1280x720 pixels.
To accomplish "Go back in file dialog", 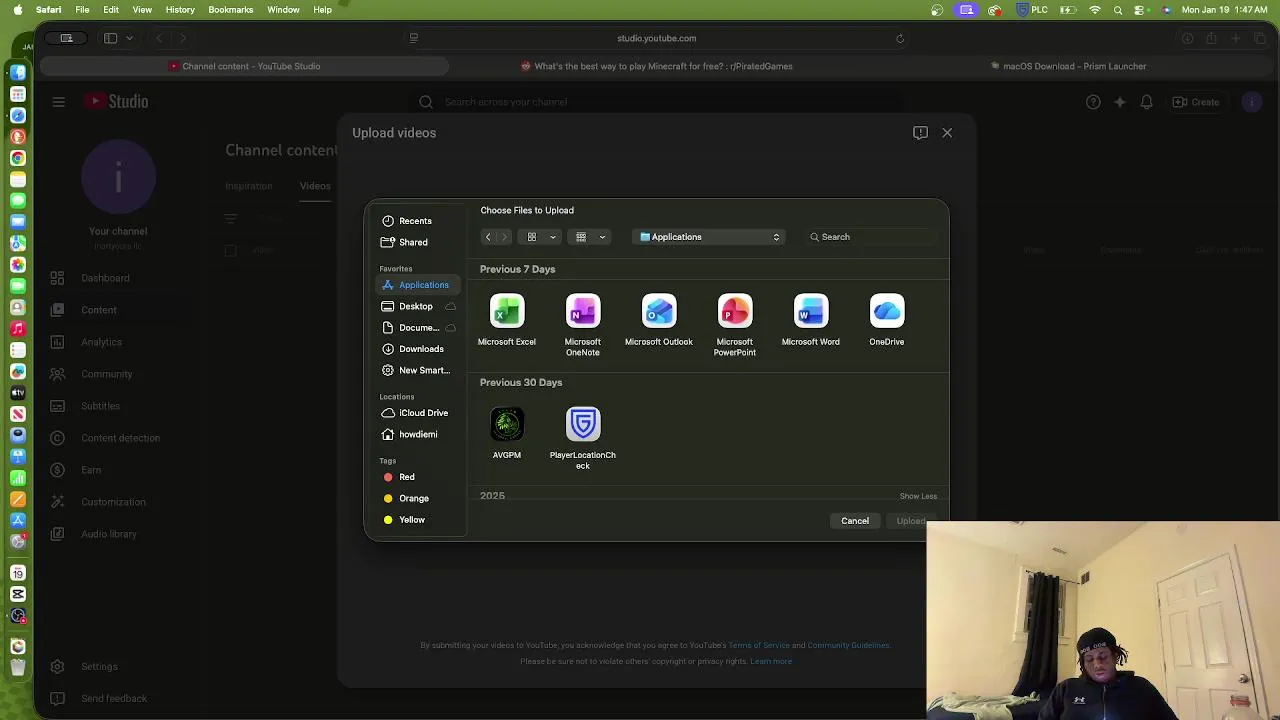I will pos(488,237).
